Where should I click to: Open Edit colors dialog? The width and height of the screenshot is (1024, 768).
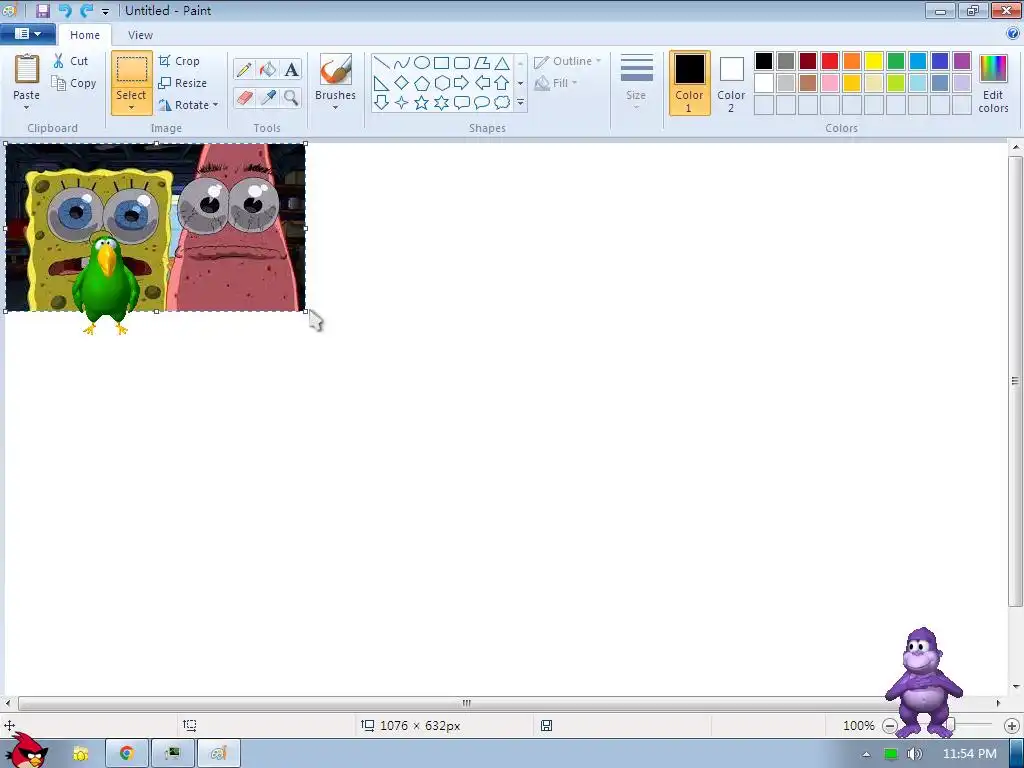click(x=993, y=84)
